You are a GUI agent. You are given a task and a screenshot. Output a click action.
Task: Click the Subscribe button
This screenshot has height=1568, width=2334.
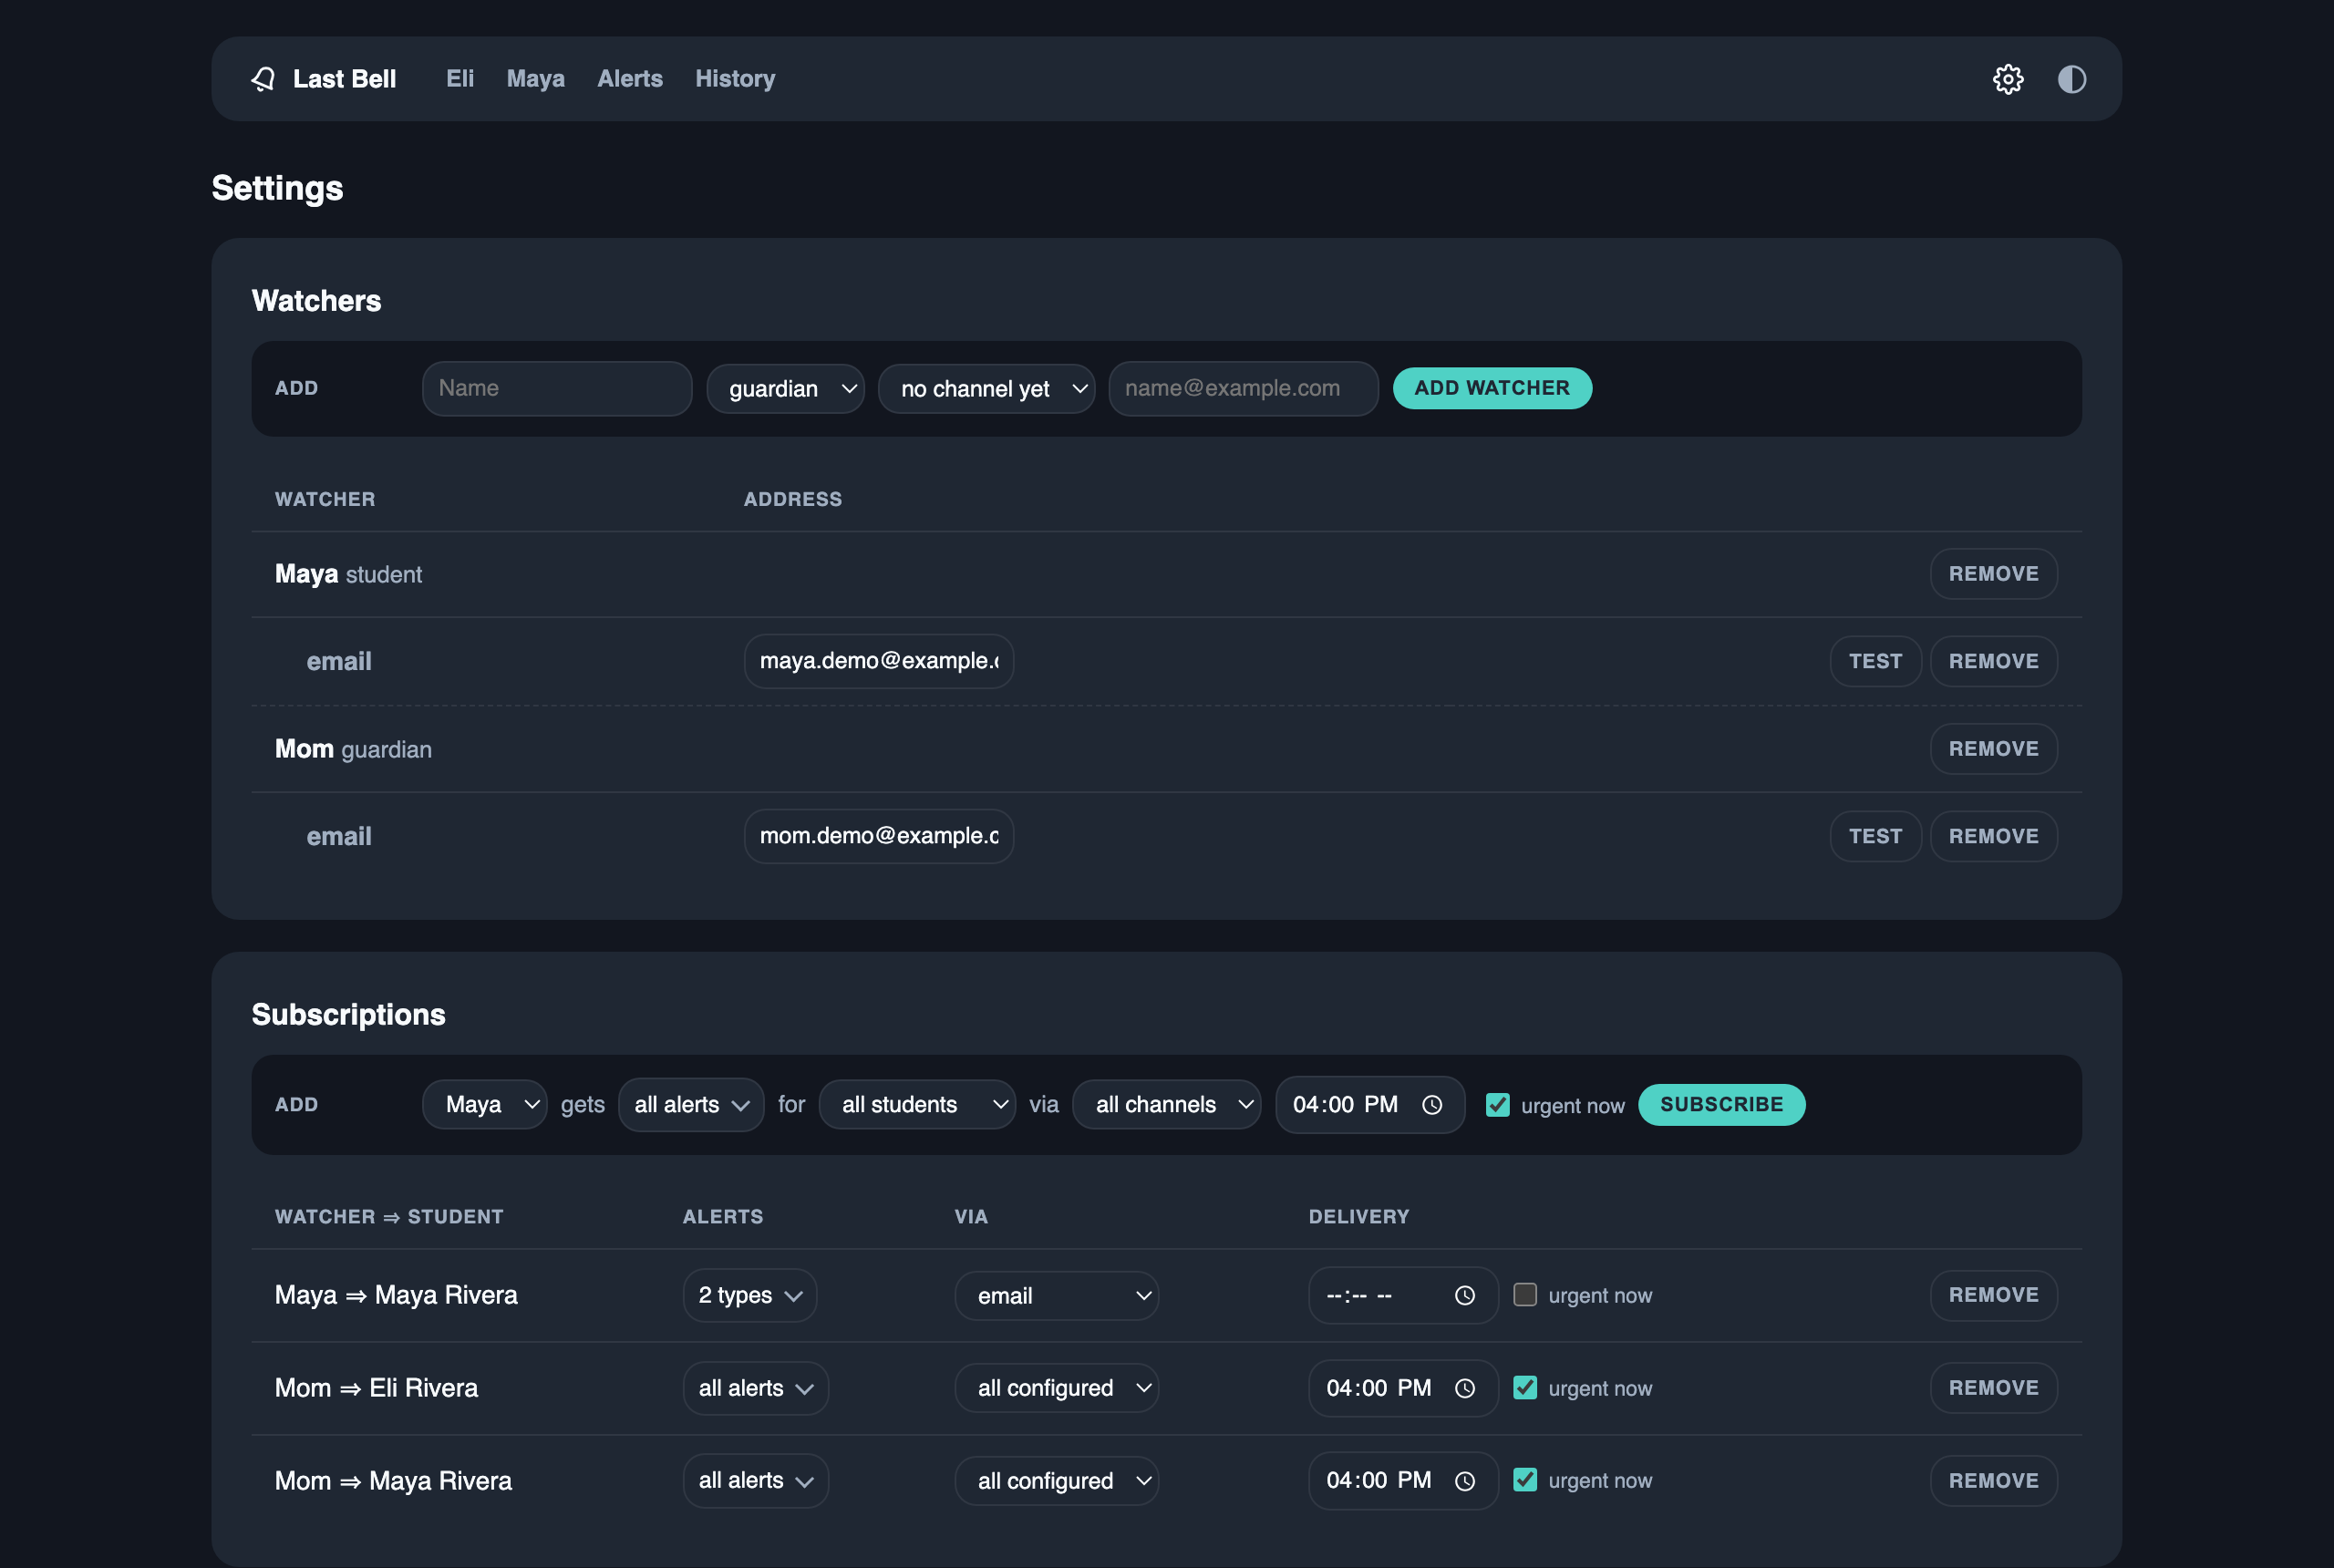pos(1721,1105)
